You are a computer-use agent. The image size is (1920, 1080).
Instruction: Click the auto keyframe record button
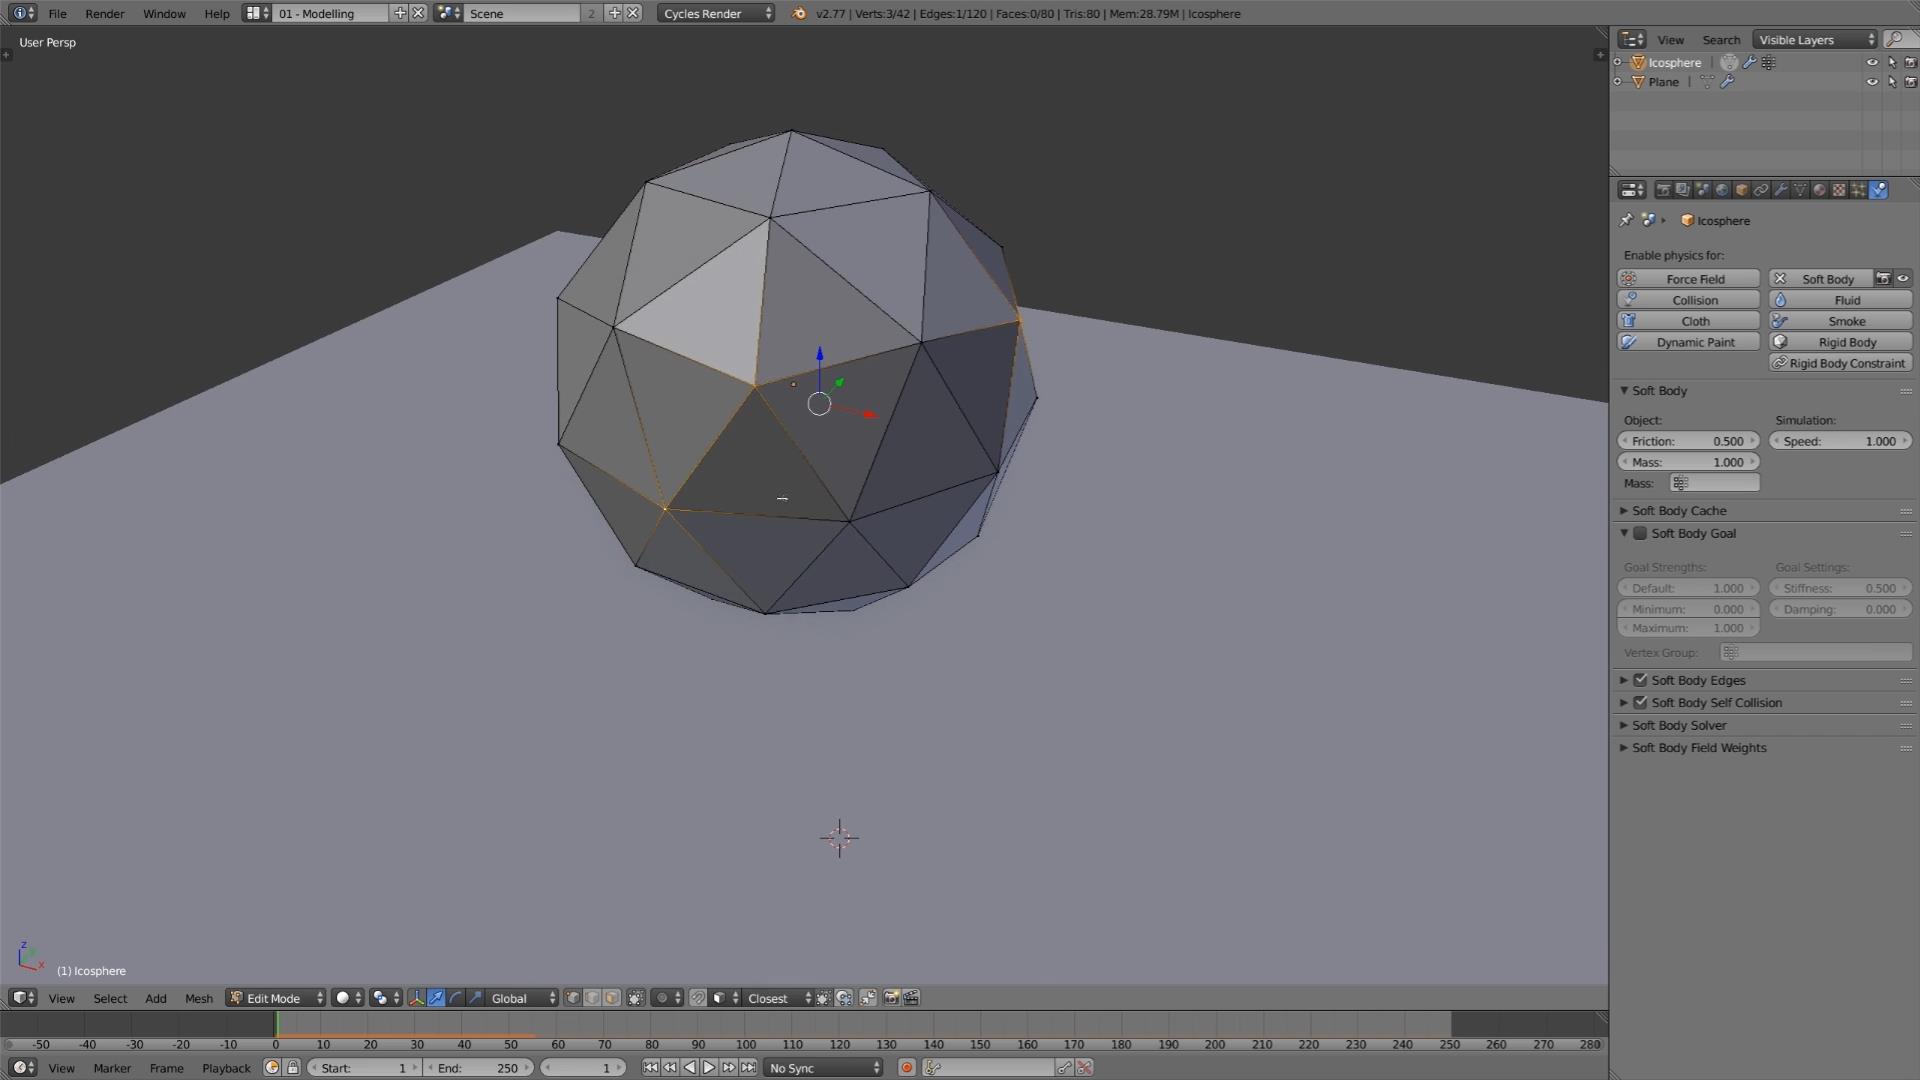907,1068
